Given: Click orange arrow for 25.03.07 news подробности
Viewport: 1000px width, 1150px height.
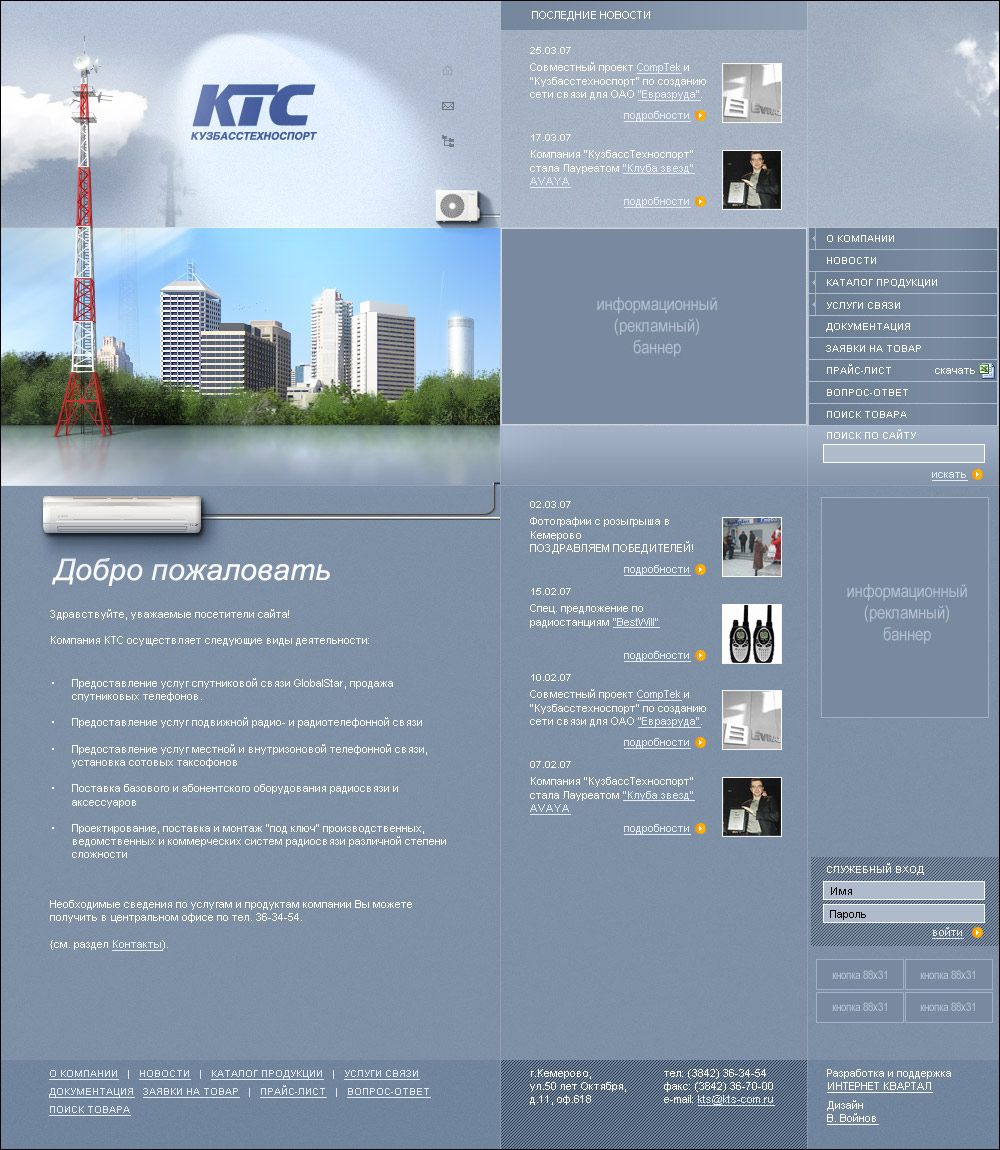Looking at the screenshot, I should click(701, 115).
